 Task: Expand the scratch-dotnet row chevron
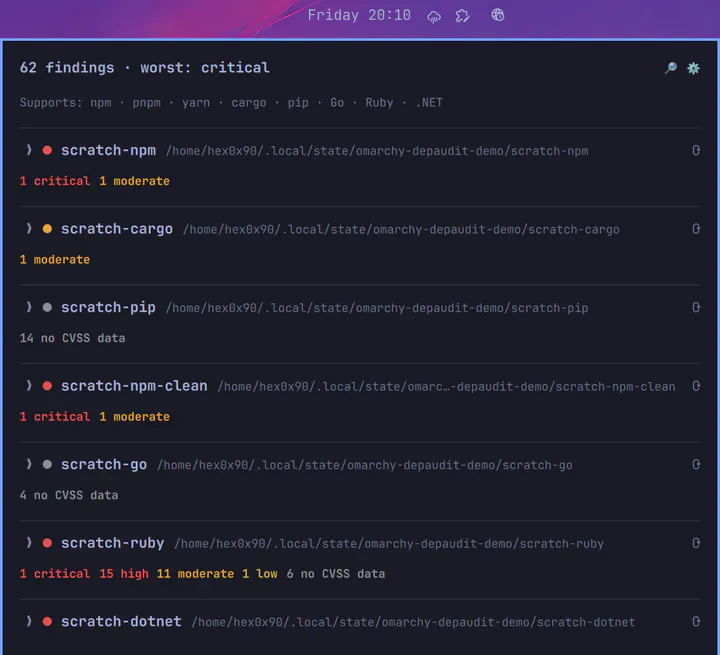(x=29, y=621)
